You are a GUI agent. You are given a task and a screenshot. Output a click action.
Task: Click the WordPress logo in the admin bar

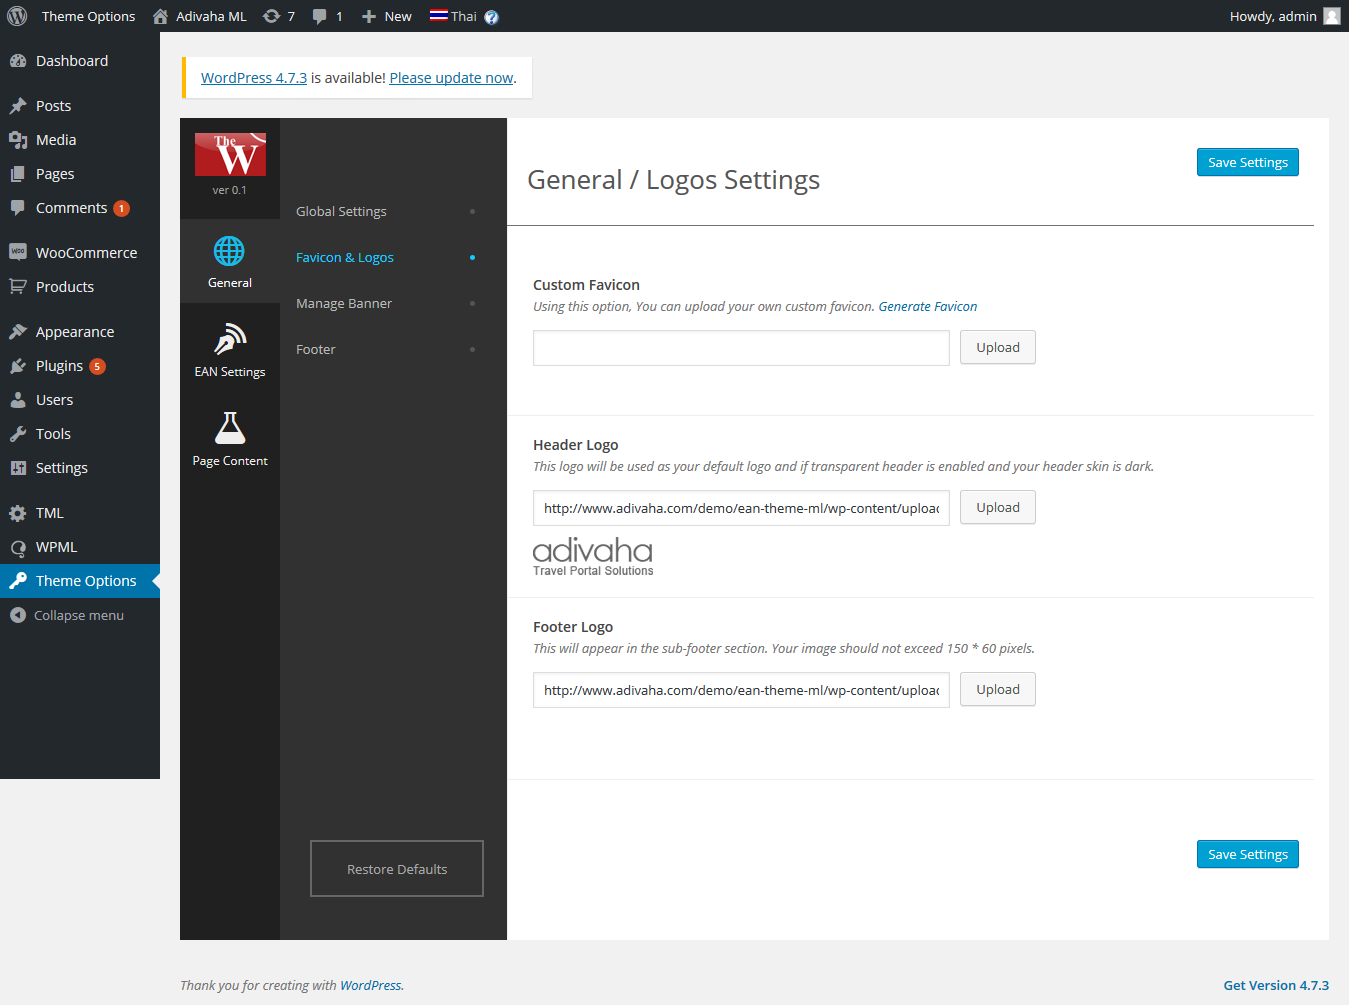[16, 15]
